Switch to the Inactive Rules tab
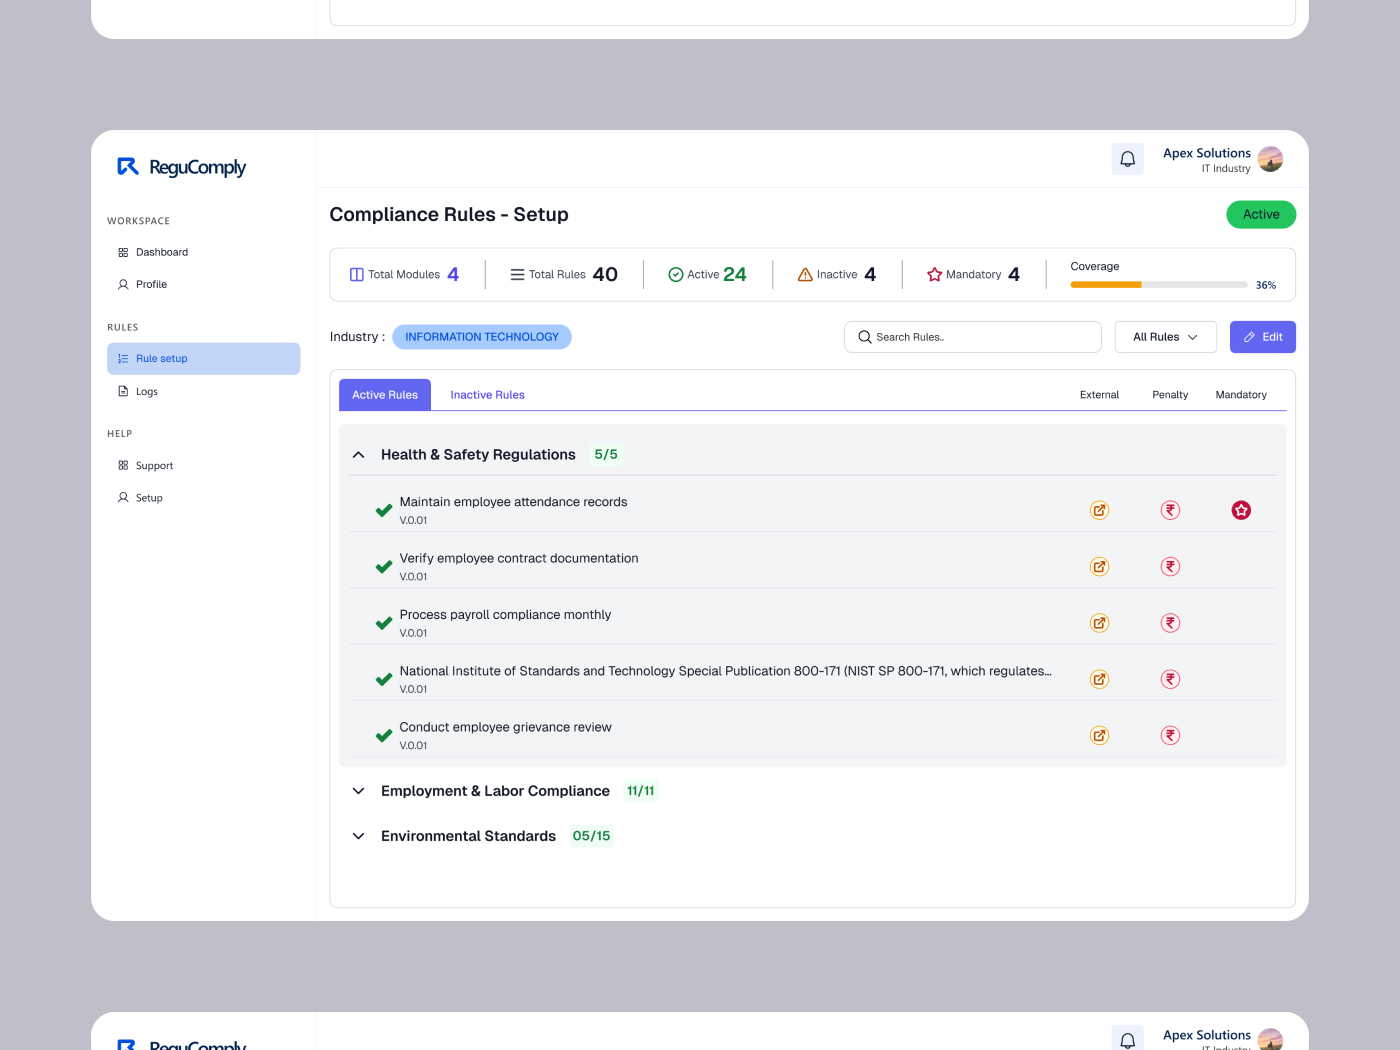Screen dimensions: 1400x1050 tap(487, 395)
